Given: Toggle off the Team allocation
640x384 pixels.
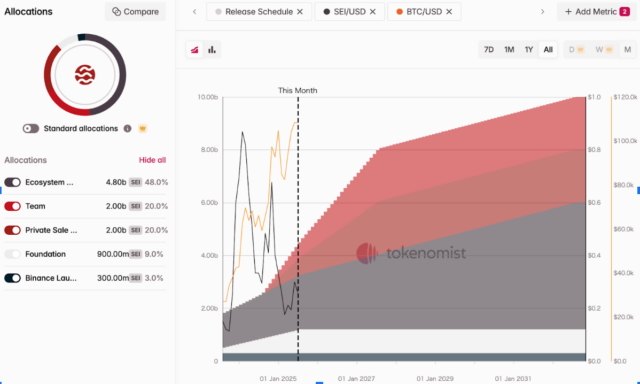Looking at the screenshot, I should point(13,206).
